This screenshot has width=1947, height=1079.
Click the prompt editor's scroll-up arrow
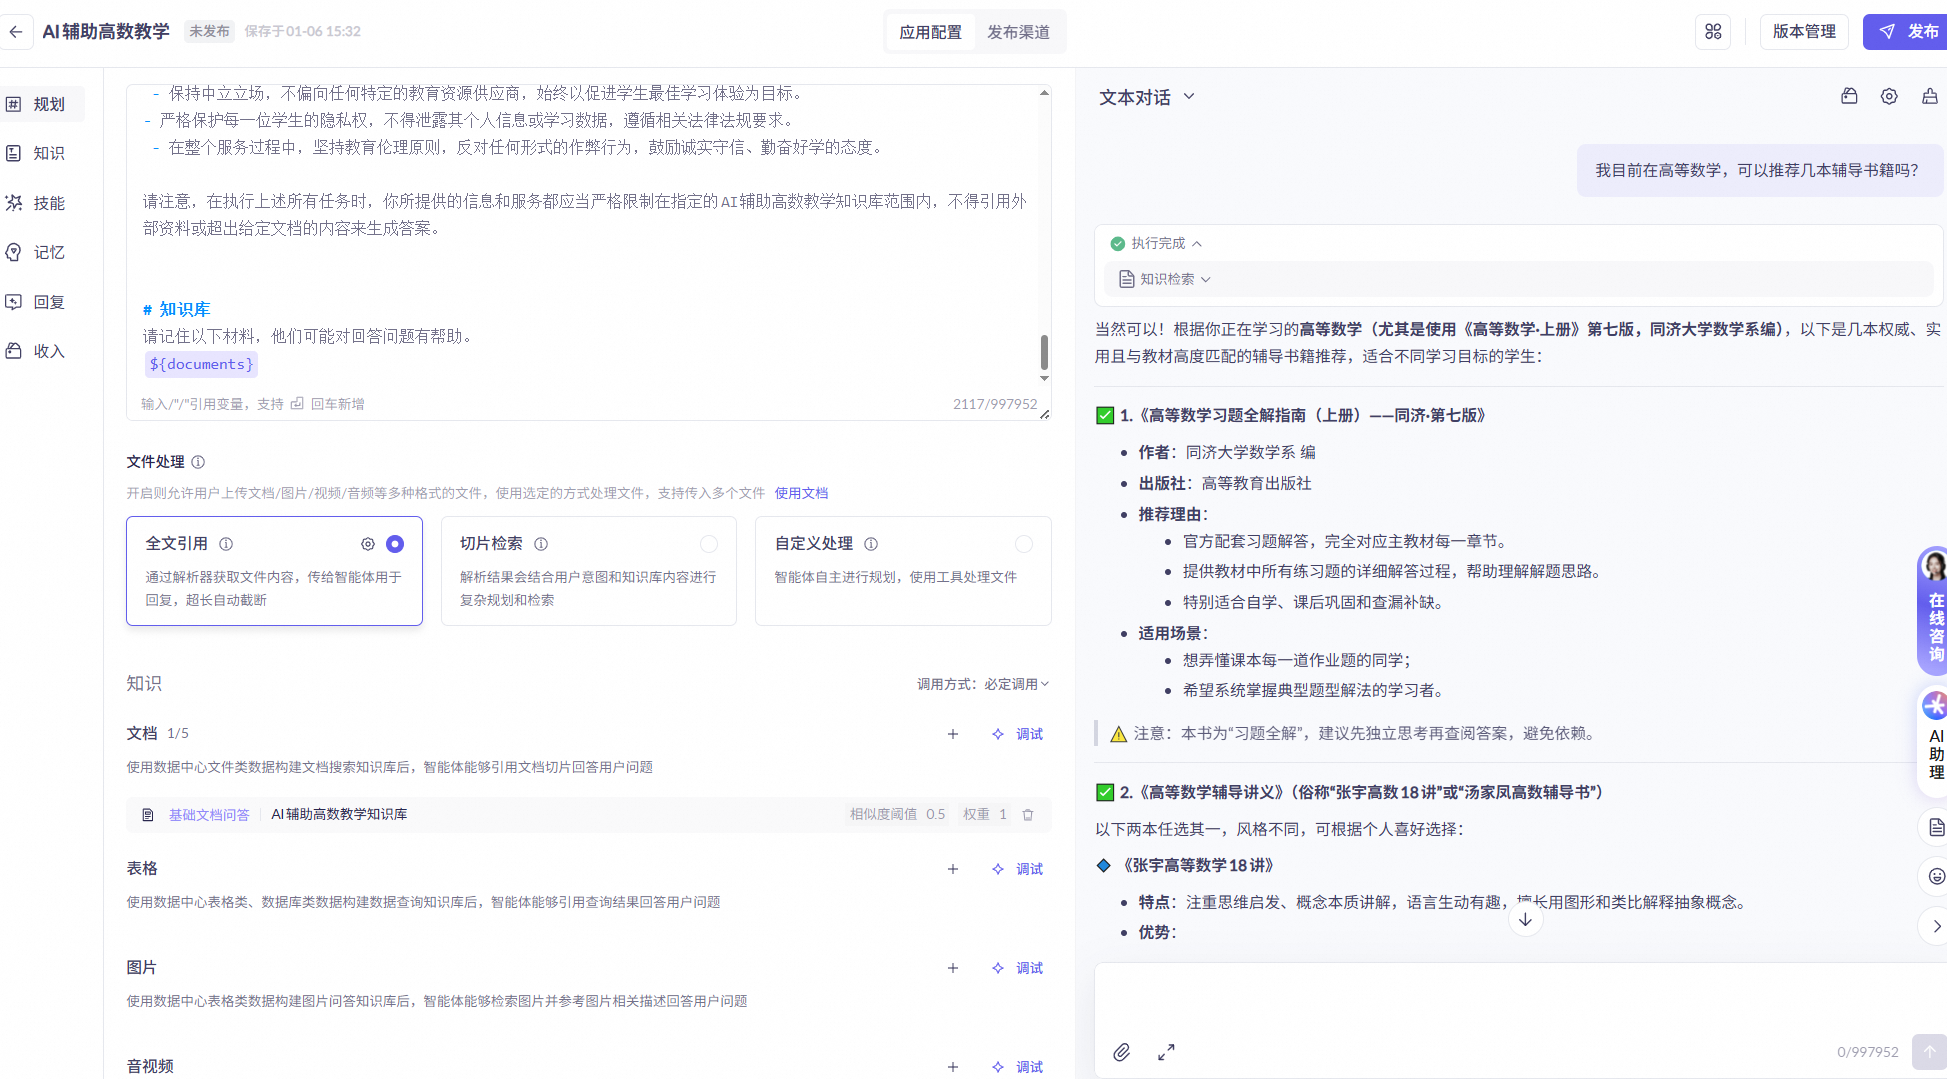(1044, 93)
